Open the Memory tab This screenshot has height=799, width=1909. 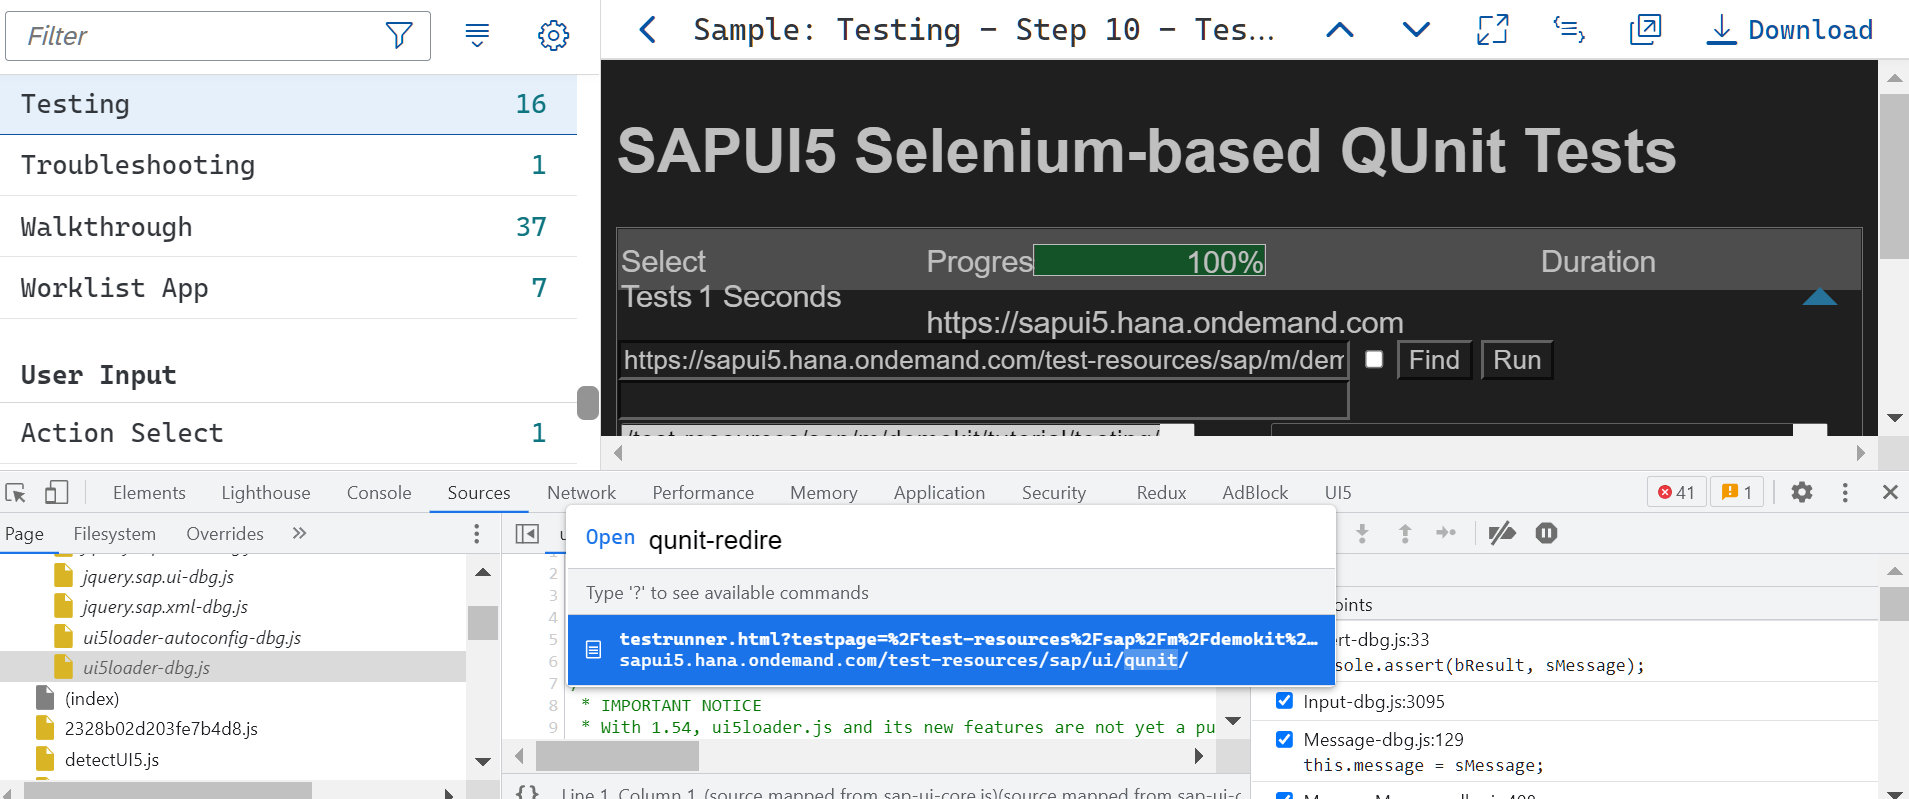pyautogui.click(x=824, y=492)
